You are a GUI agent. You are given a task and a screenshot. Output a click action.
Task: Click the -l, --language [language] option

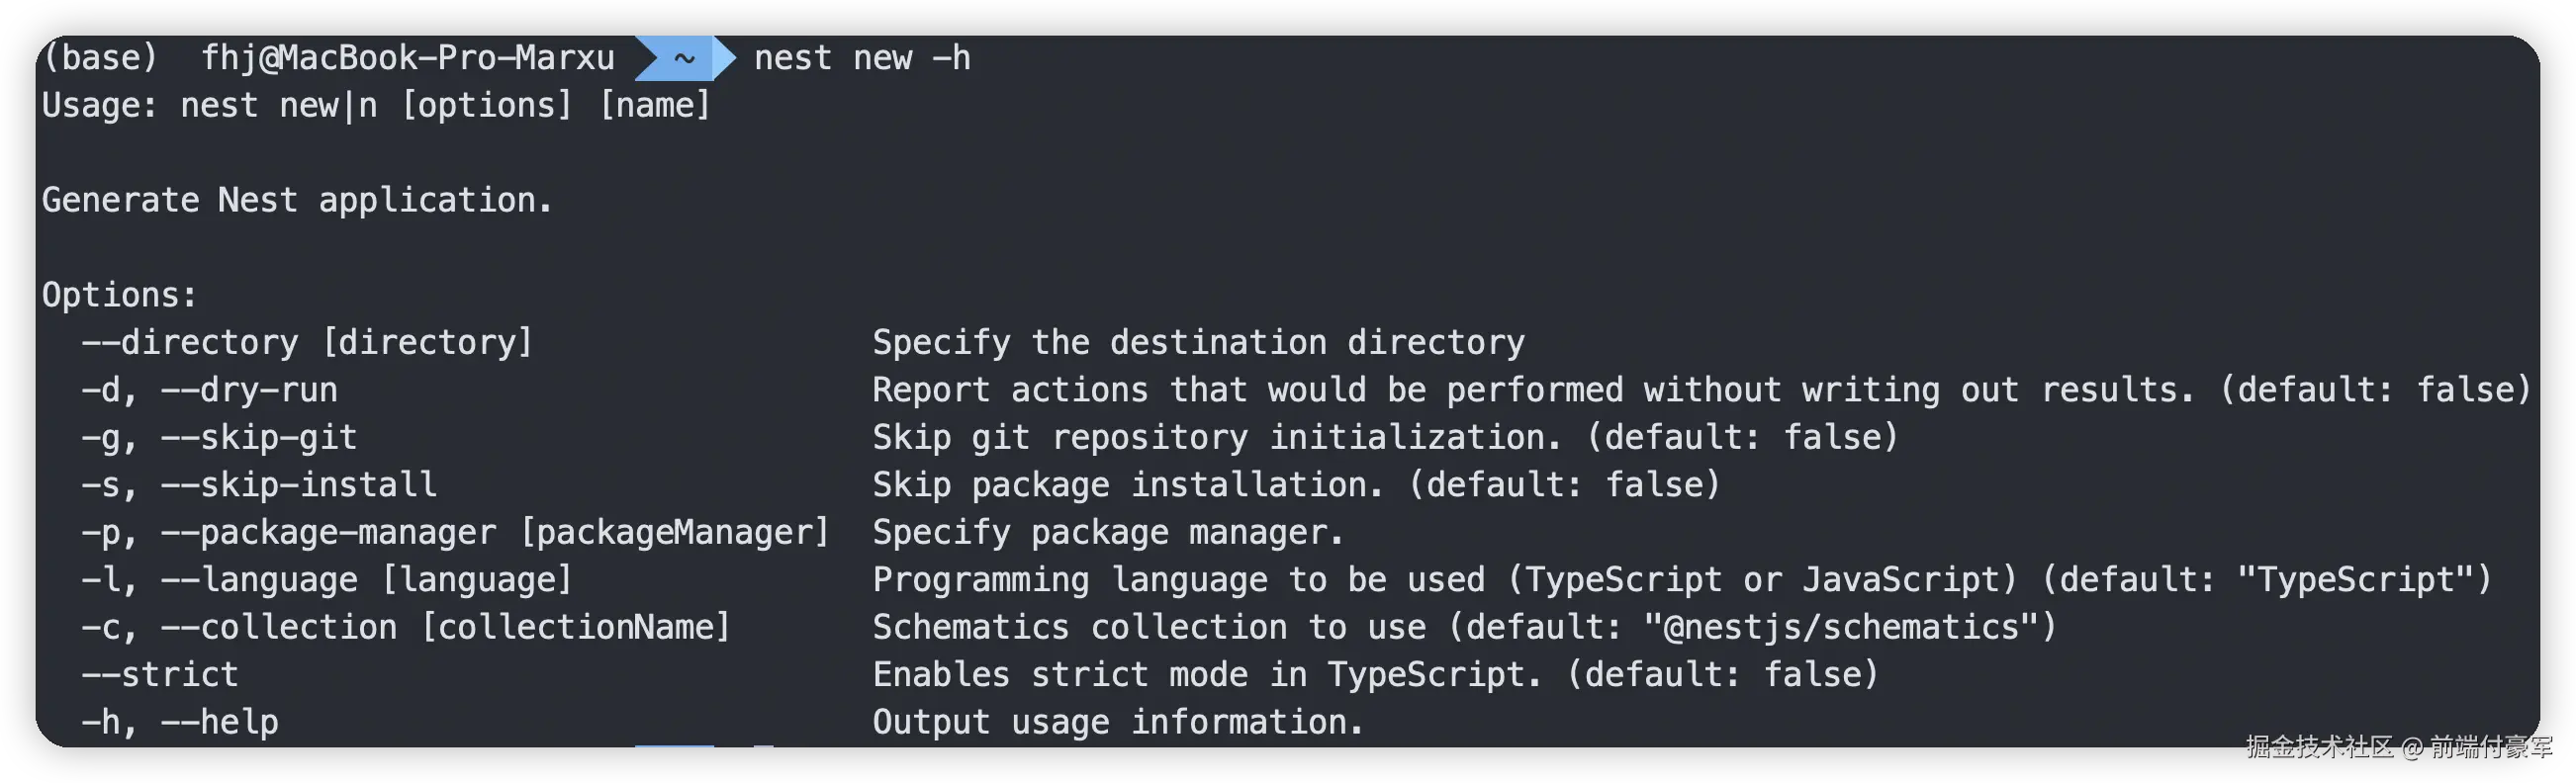(327, 580)
